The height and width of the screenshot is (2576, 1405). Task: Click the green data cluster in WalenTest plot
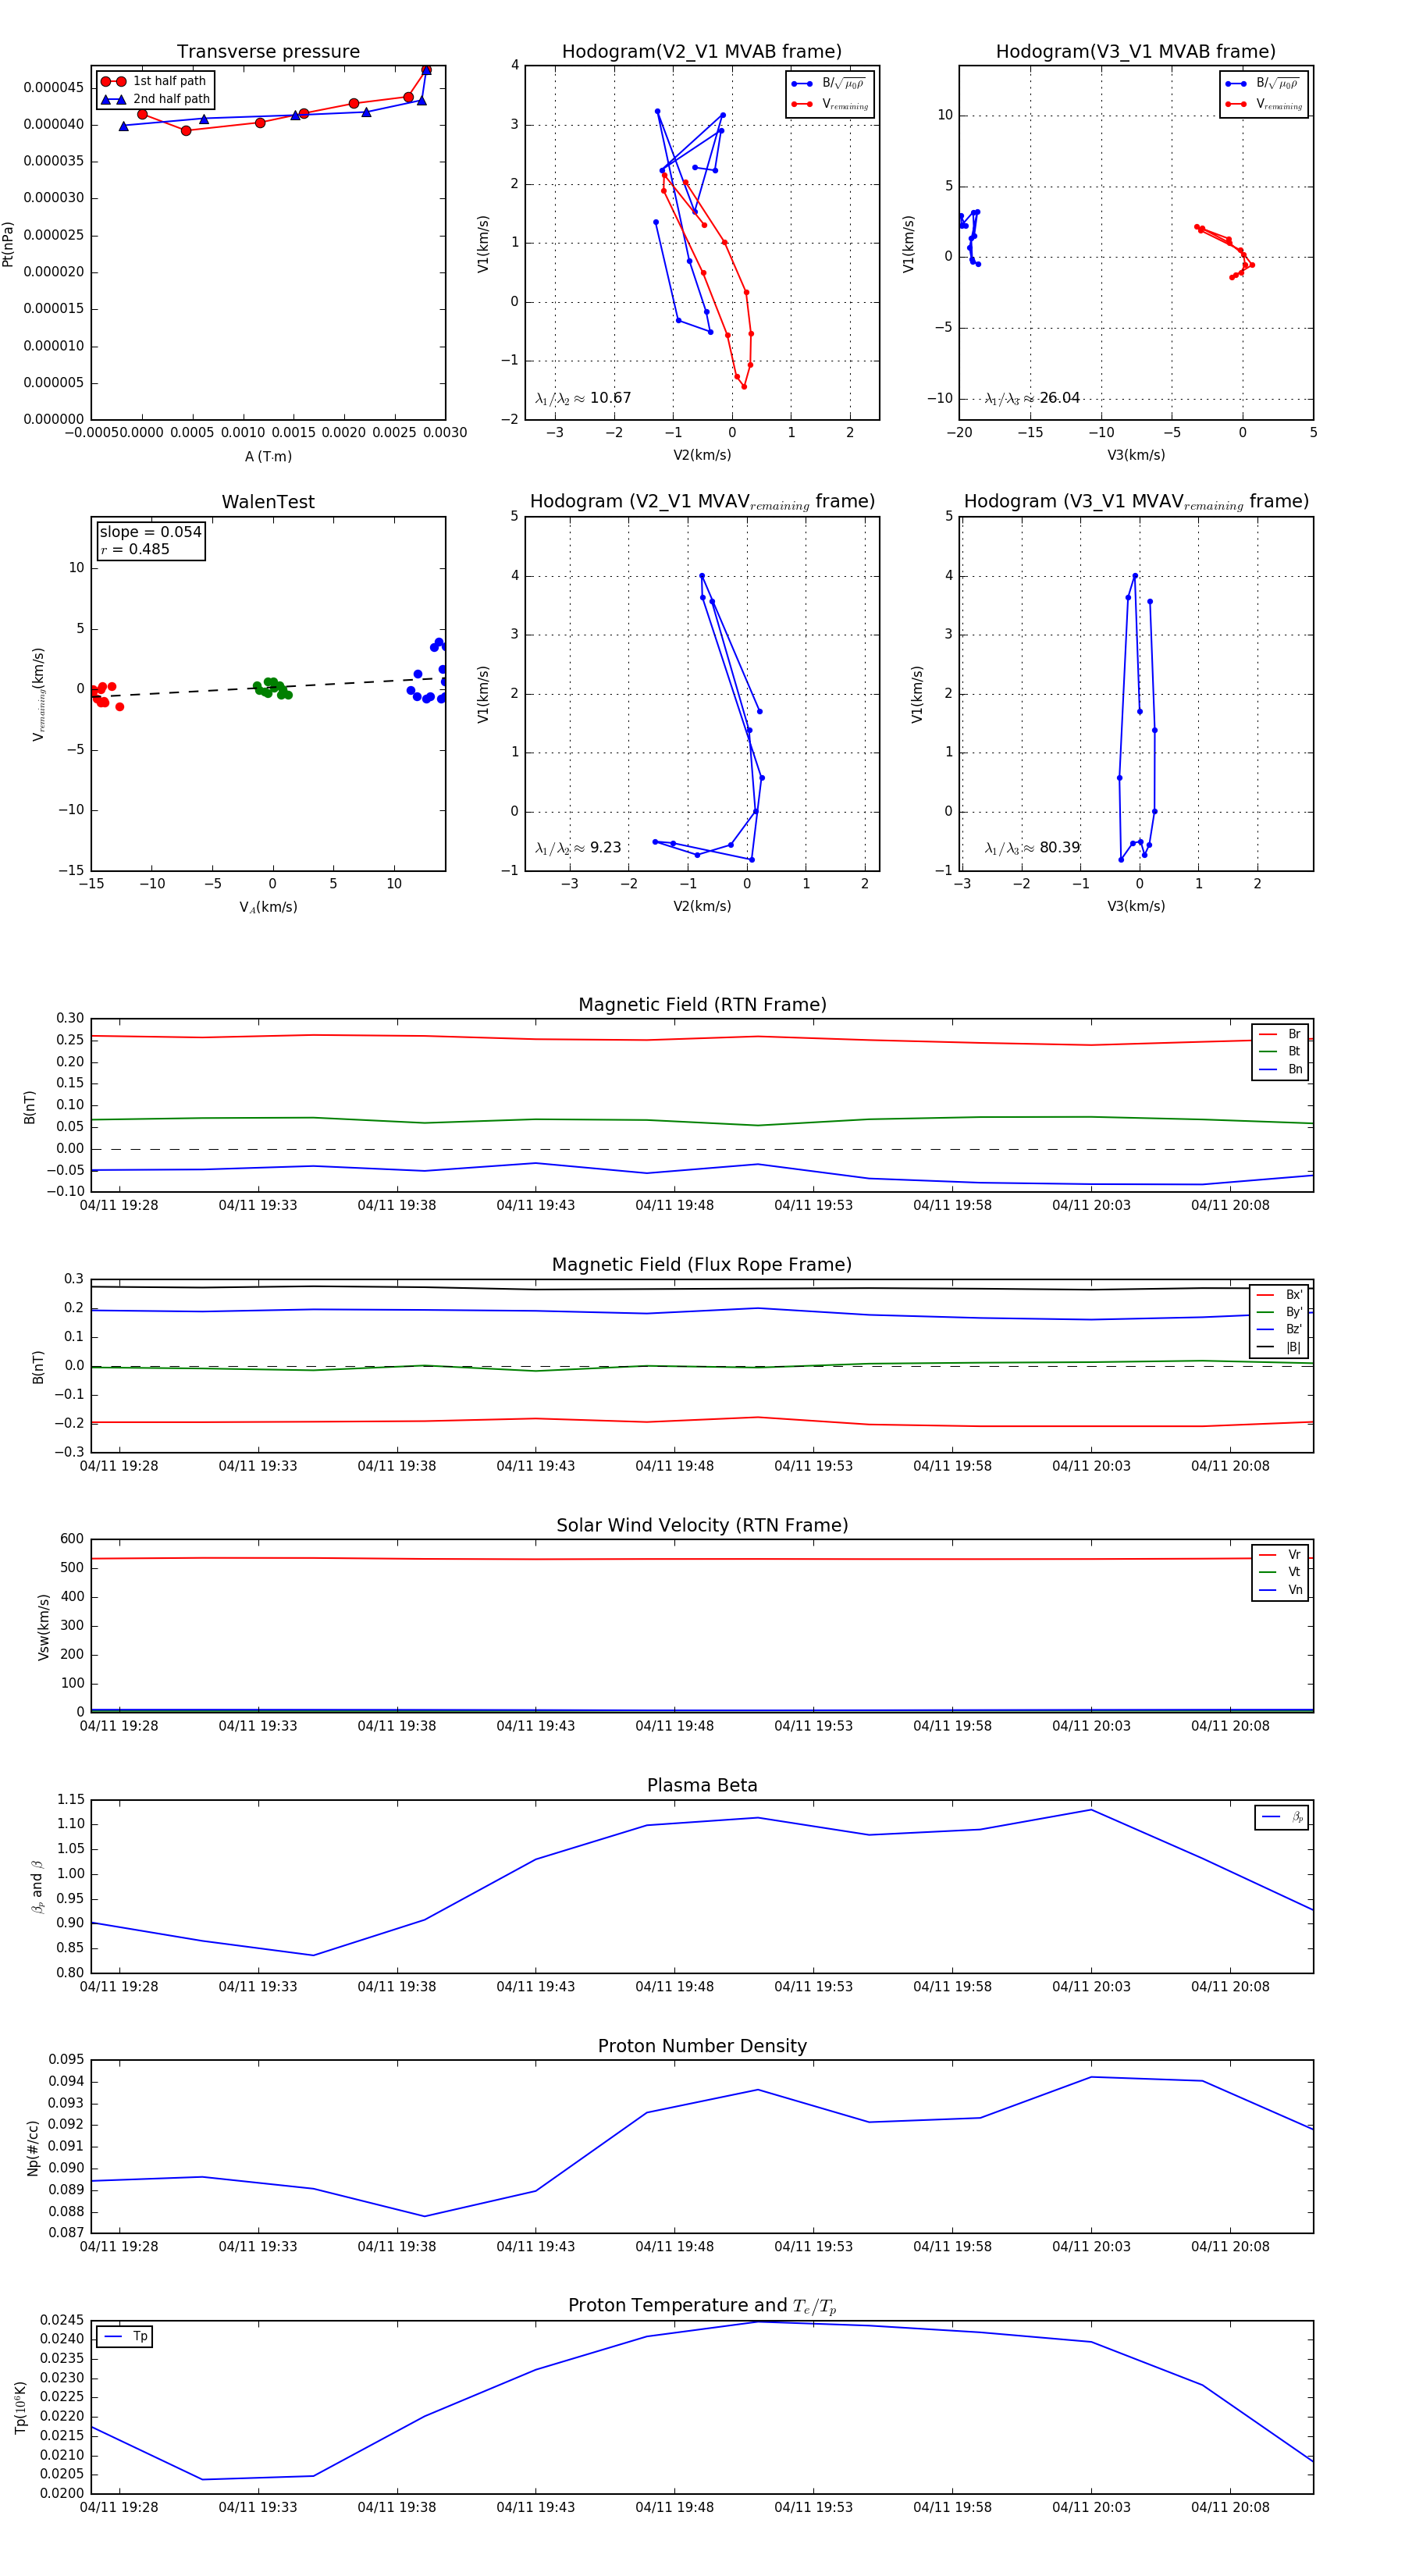click(272, 688)
